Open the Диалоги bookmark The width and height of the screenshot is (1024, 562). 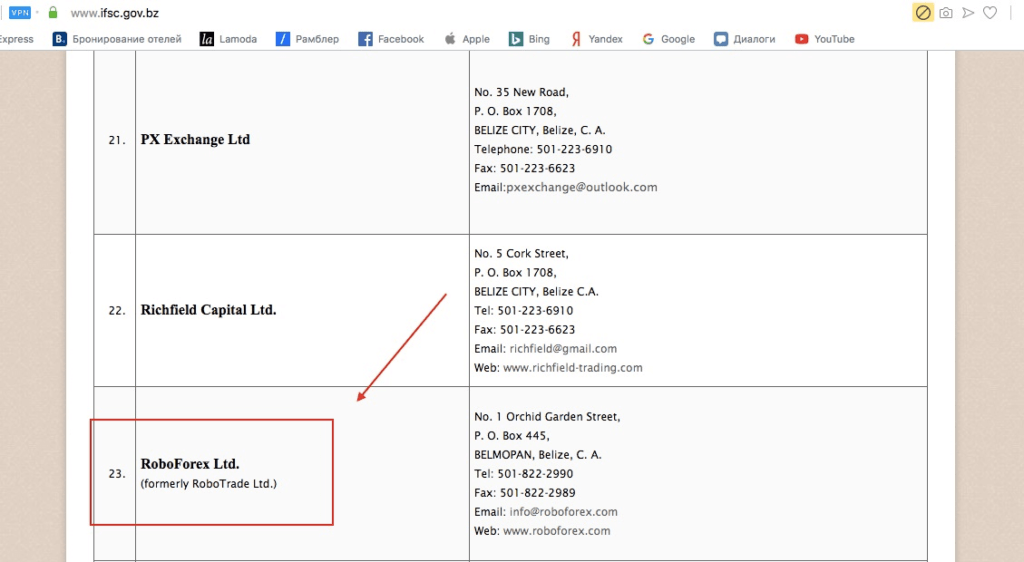pos(745,39)
